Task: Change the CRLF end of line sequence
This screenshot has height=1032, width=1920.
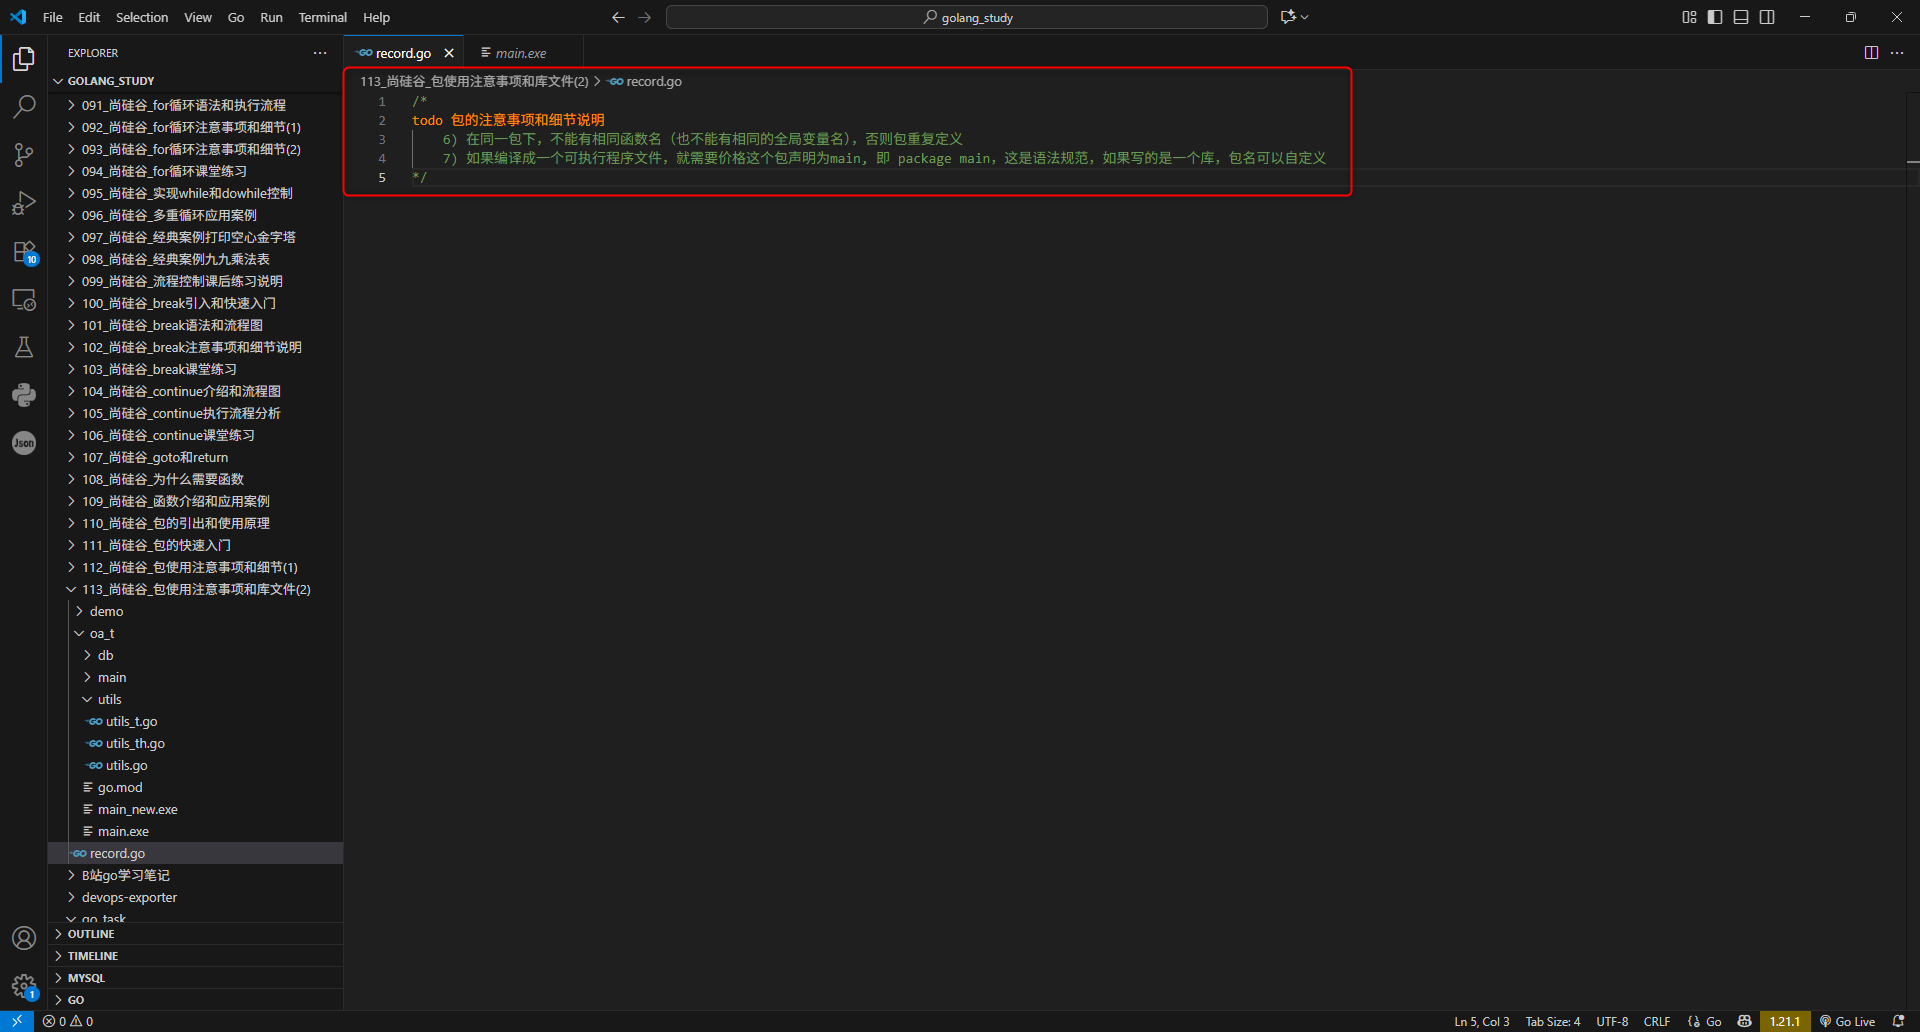Action: (x=1657, y=1021)
